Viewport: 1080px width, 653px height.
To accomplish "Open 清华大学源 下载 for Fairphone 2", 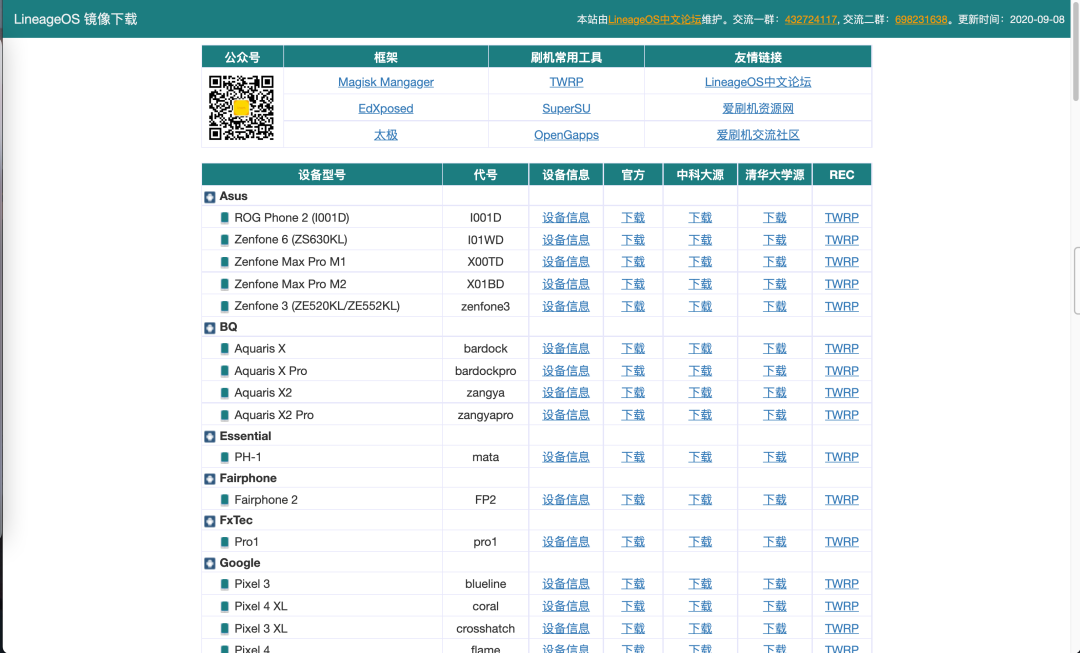I will coord(774,499).
